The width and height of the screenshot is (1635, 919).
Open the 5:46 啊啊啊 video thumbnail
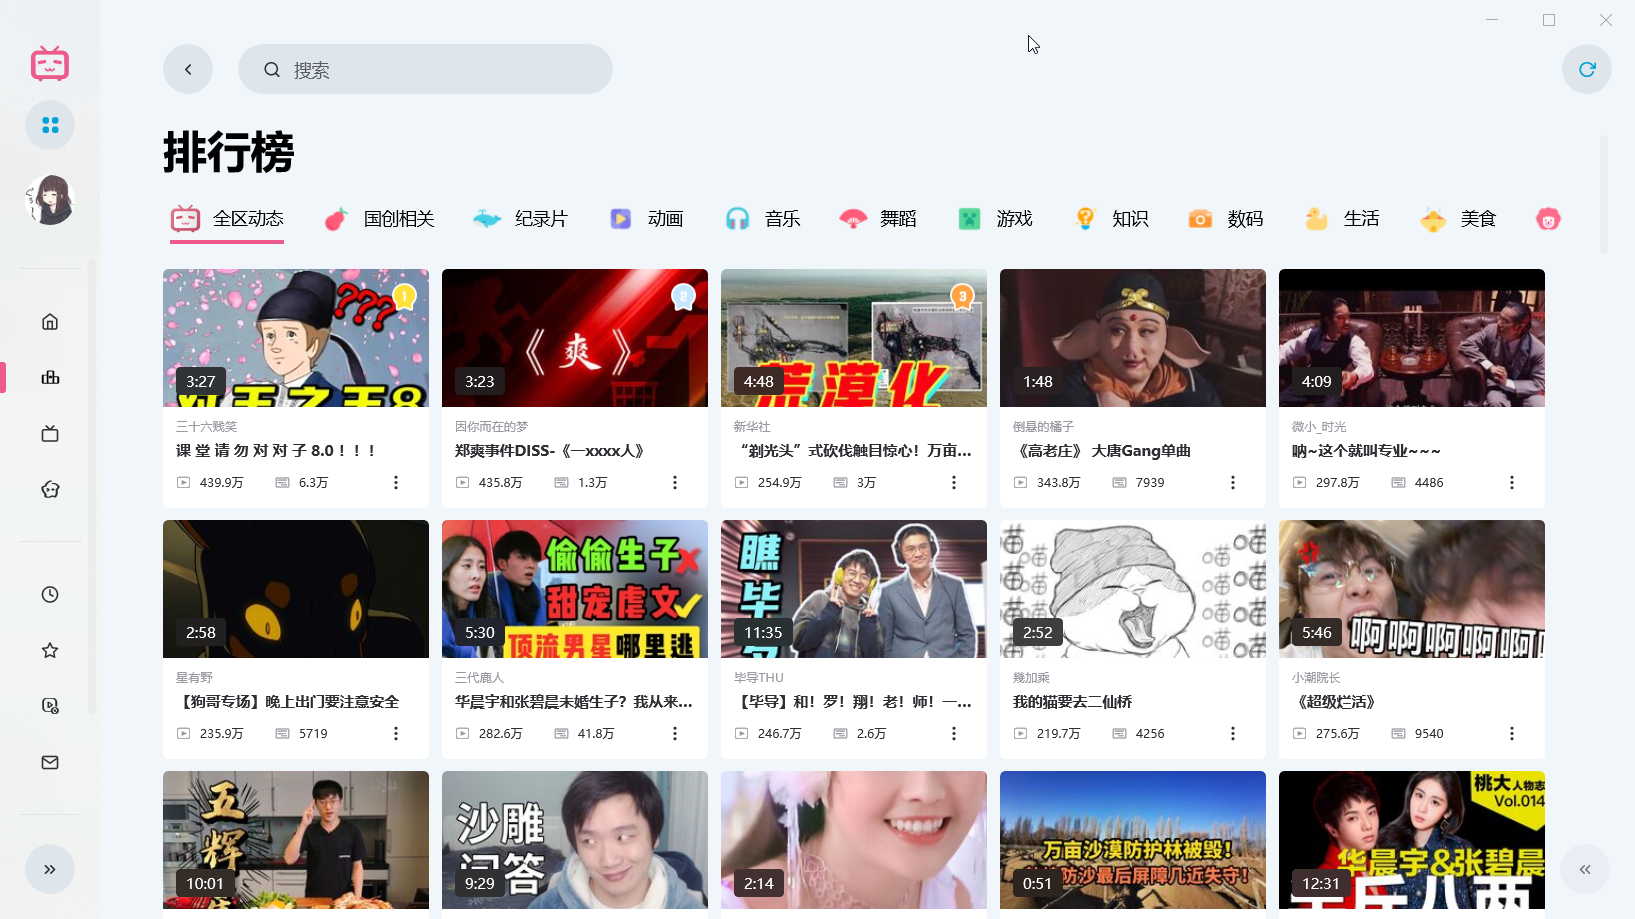point(1412,589)
